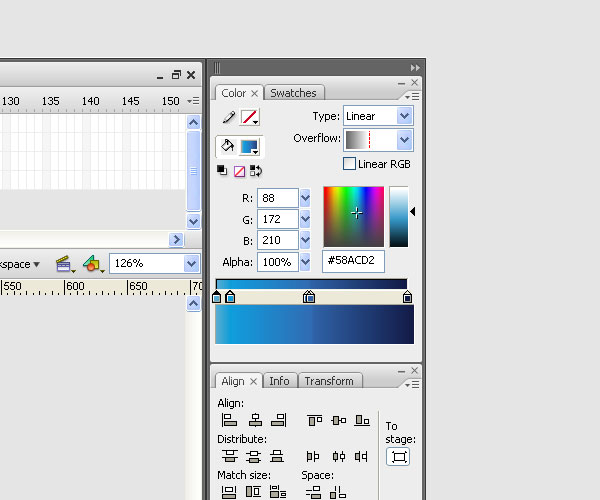Click the Alpha field showing 100%
The image size is (600, 500).
pyautogui.click(x=277, y=262)
